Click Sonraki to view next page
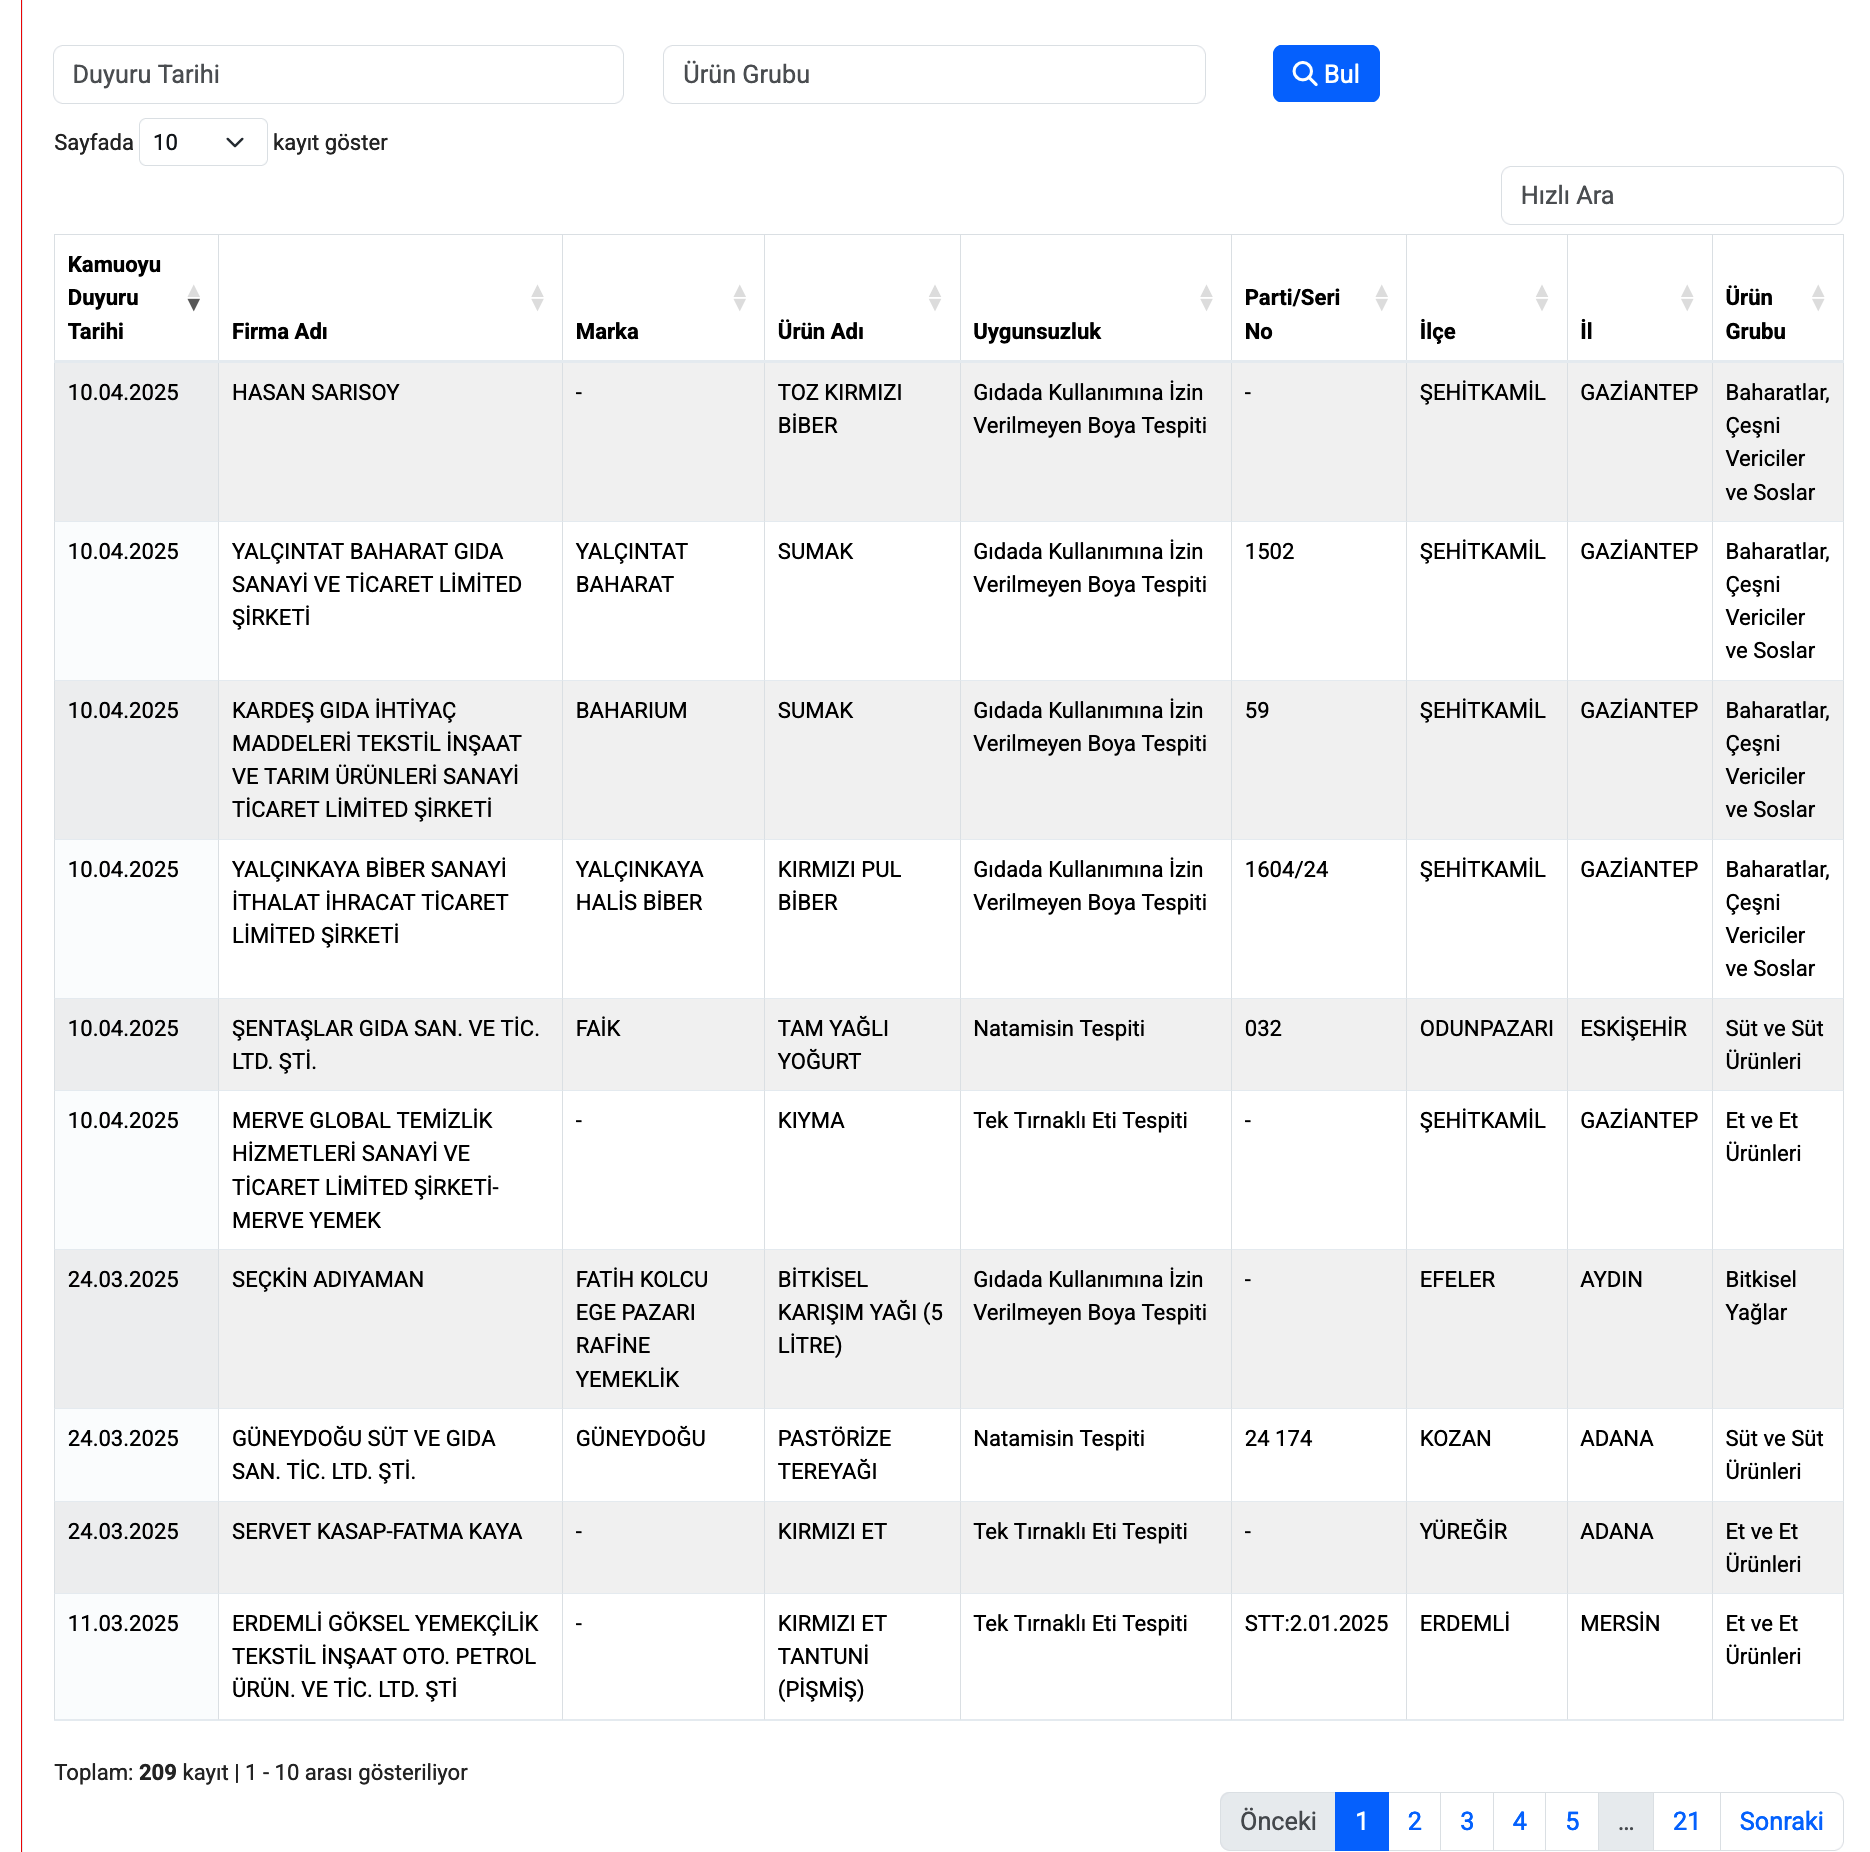This screenshot has width=1870, height=1852. coord(1781,1821)
